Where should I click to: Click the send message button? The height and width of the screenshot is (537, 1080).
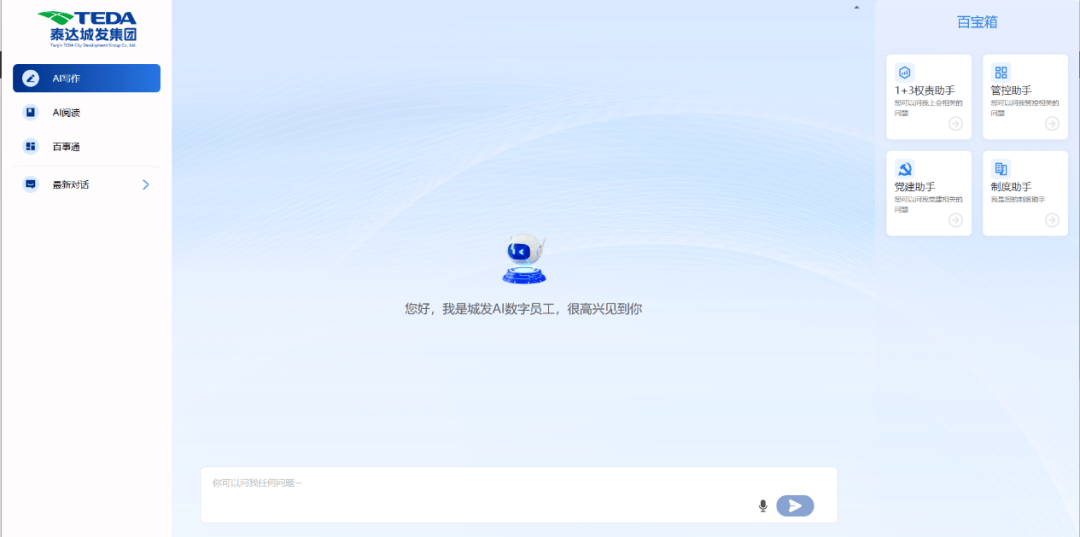pyautogui.click(x=795, y=506)
